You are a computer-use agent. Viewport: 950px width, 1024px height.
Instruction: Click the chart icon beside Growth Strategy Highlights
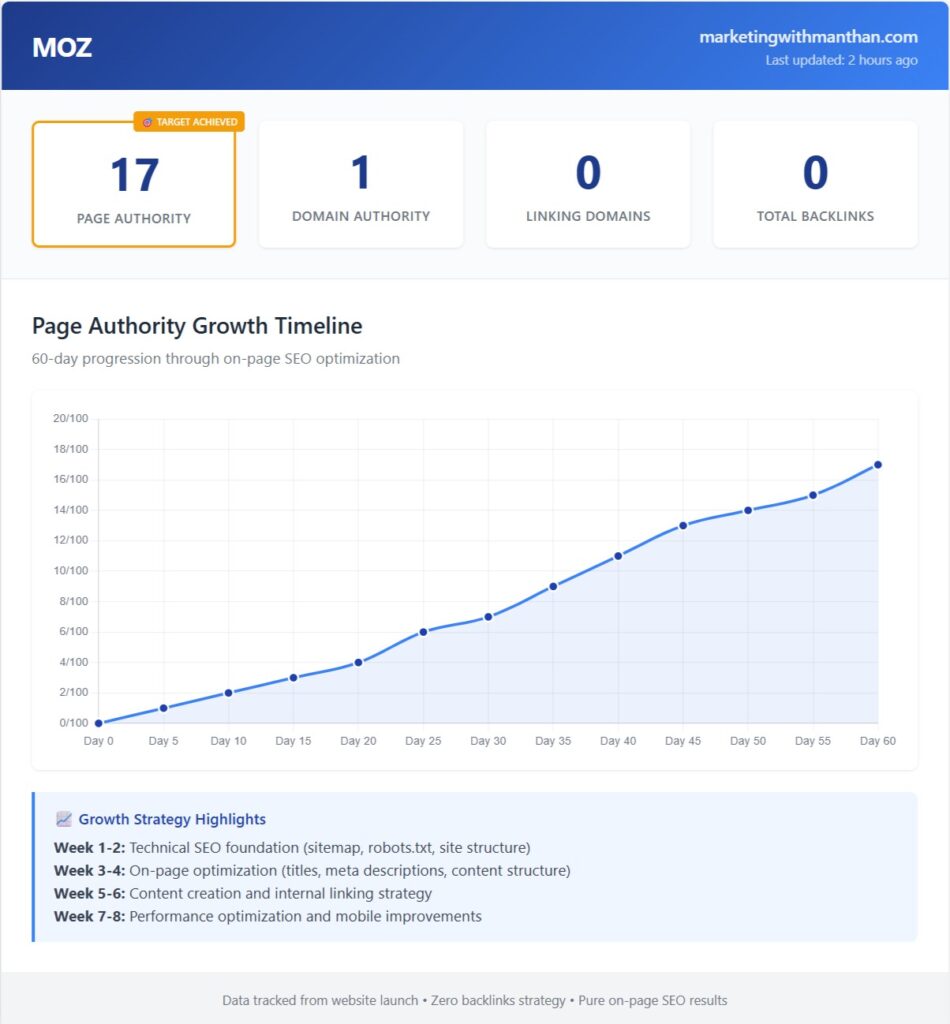tap(63, 819)
